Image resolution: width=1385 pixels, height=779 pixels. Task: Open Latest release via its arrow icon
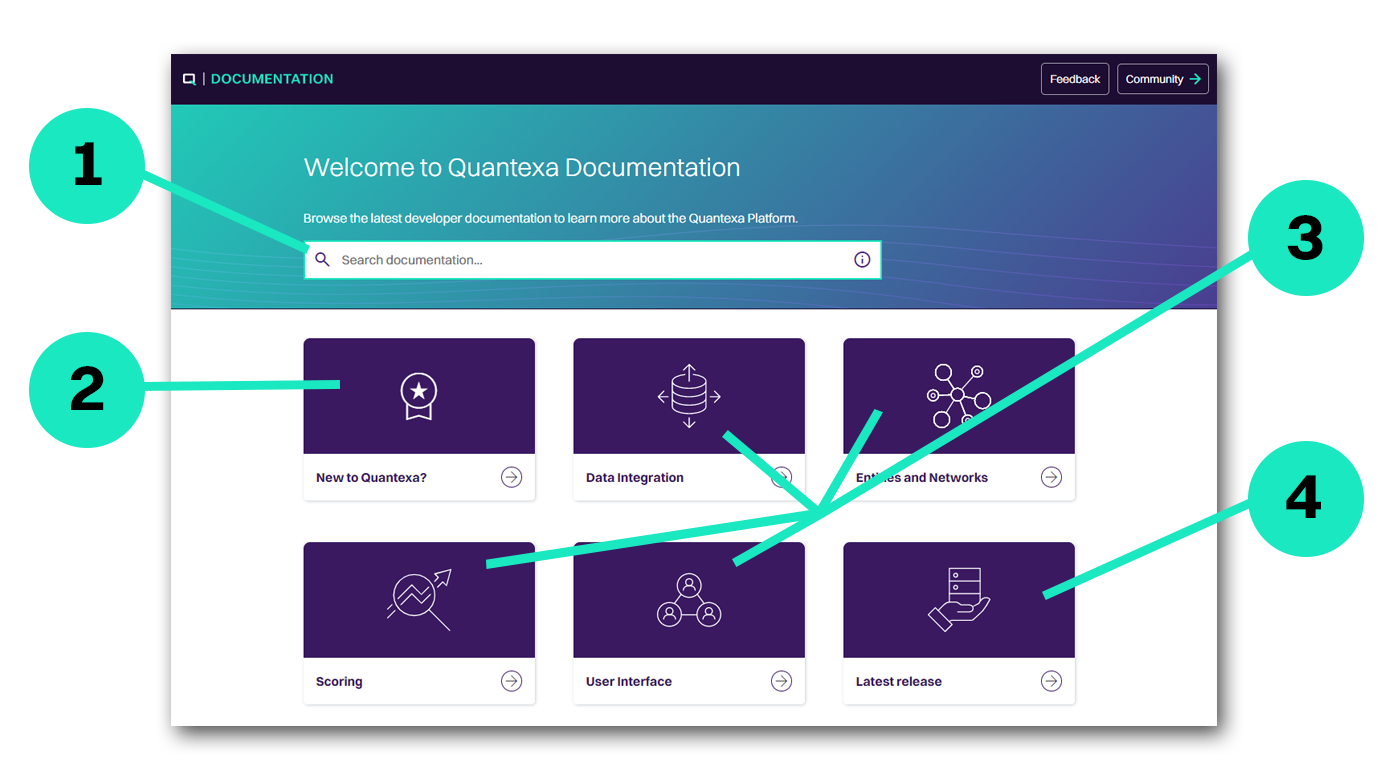[1051, 681]
